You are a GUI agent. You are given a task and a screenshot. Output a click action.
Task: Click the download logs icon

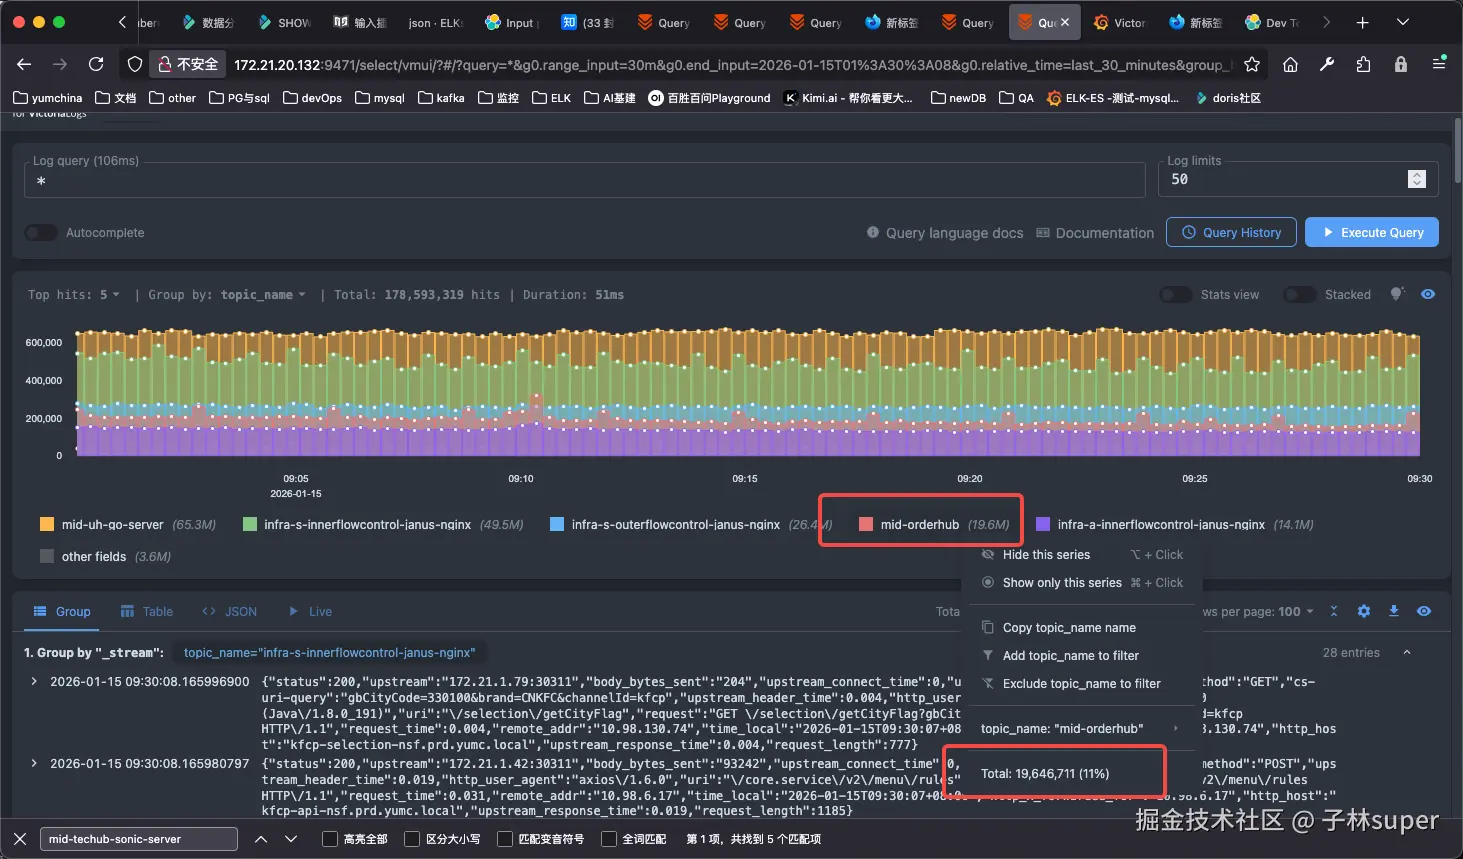click(x=1393, y=611)
